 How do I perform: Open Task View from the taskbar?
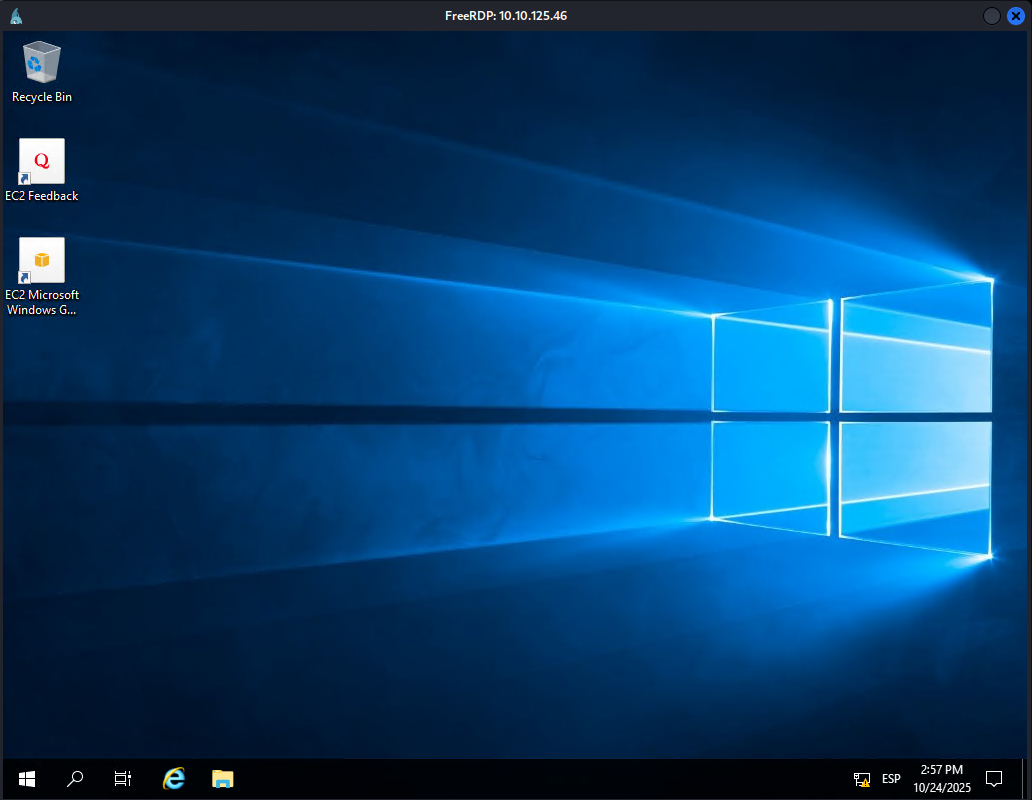tap(123, 779)
